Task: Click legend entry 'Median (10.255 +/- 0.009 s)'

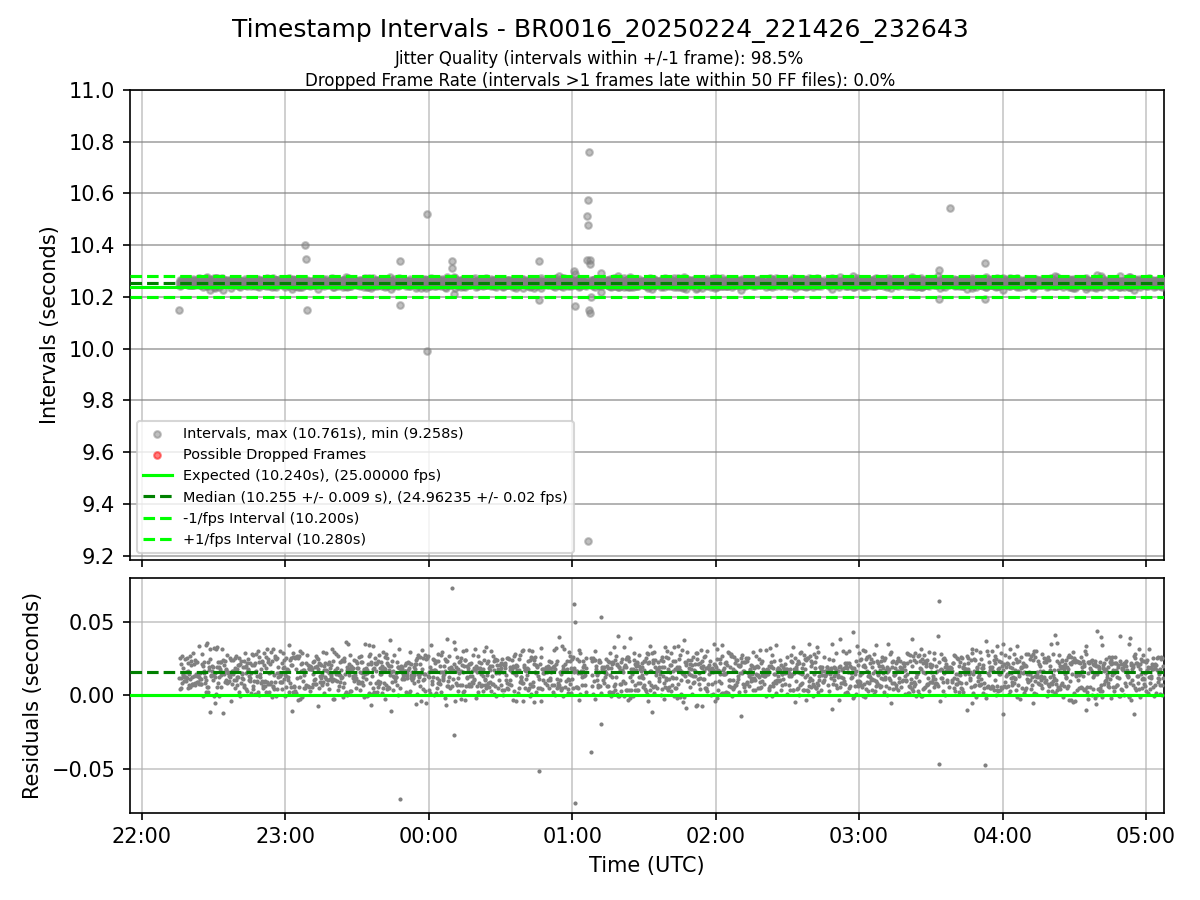Action: tap(375, 496)
